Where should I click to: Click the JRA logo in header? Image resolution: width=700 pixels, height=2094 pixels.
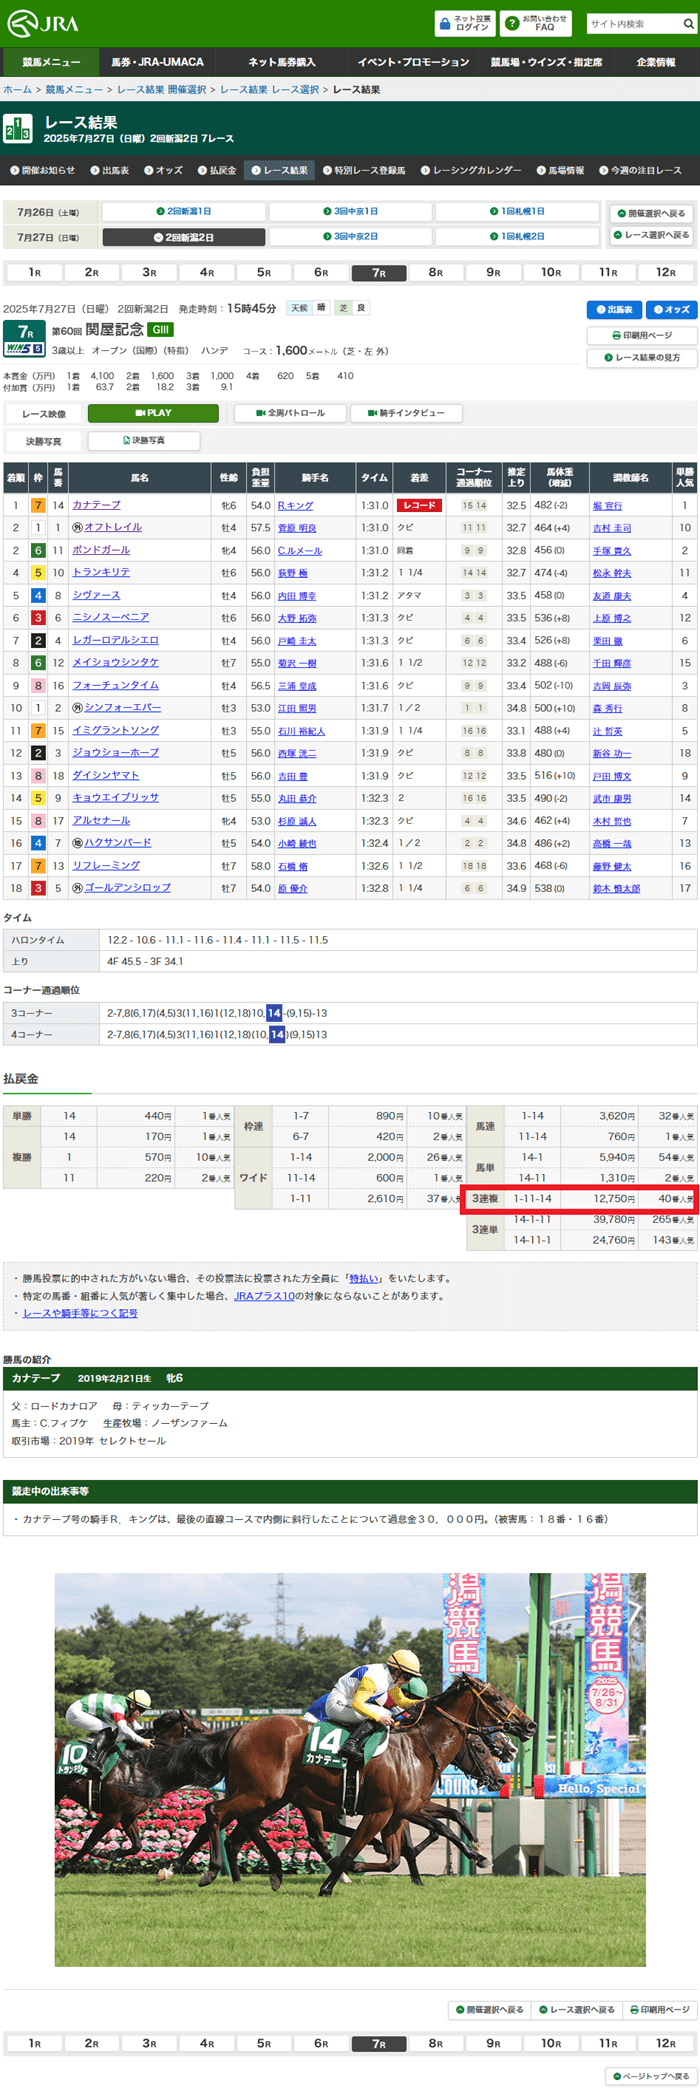[x=43, y=23]
